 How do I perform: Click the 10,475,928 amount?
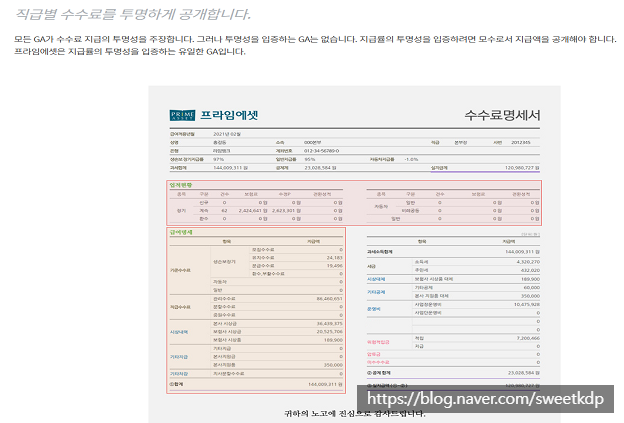tap(527, 305)
